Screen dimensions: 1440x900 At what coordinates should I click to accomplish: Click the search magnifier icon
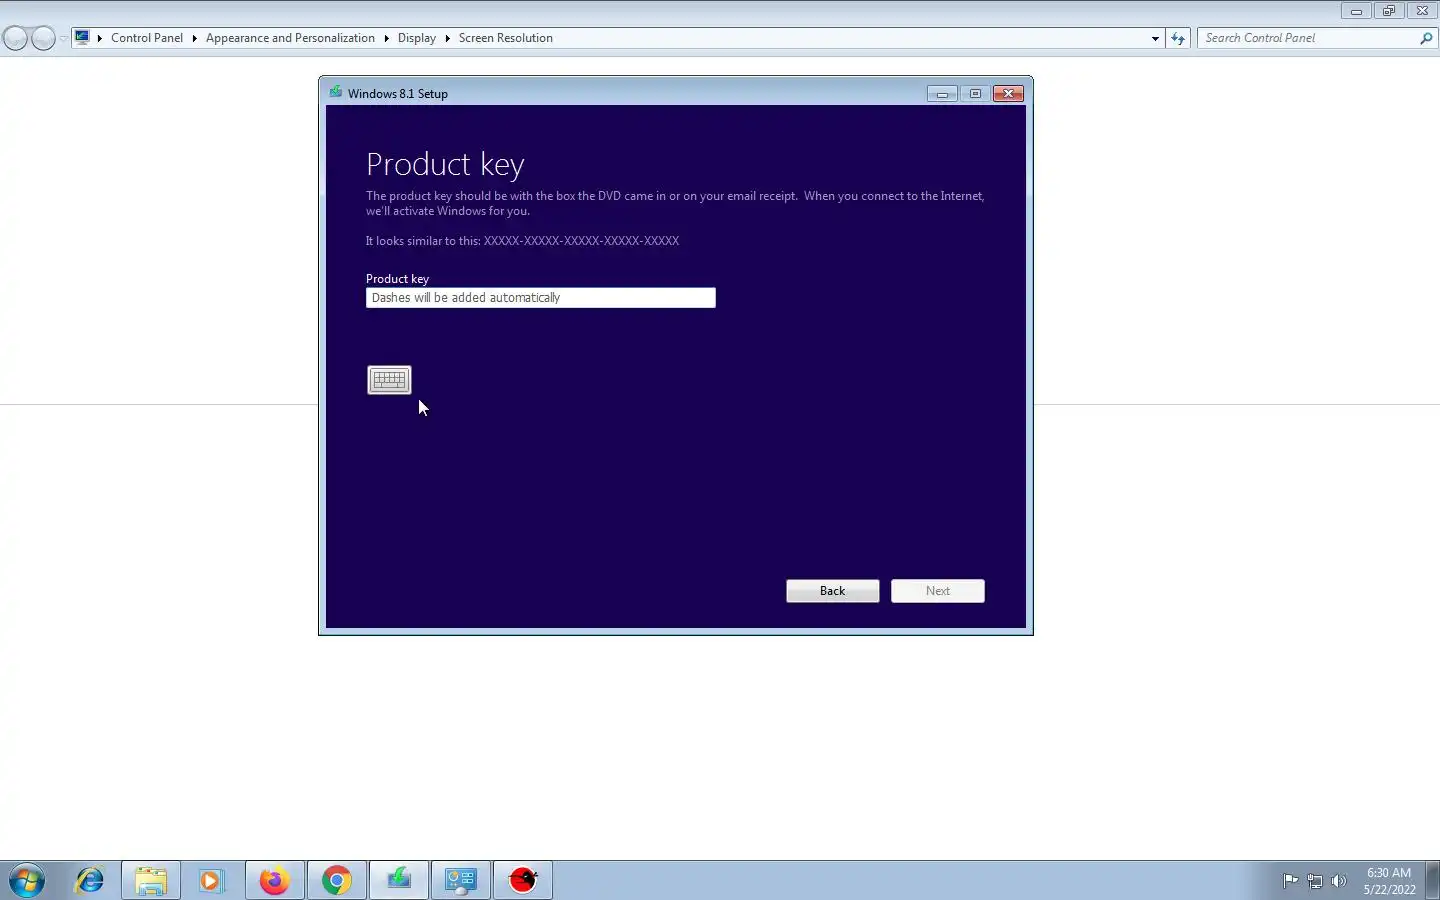(1426, 38)
